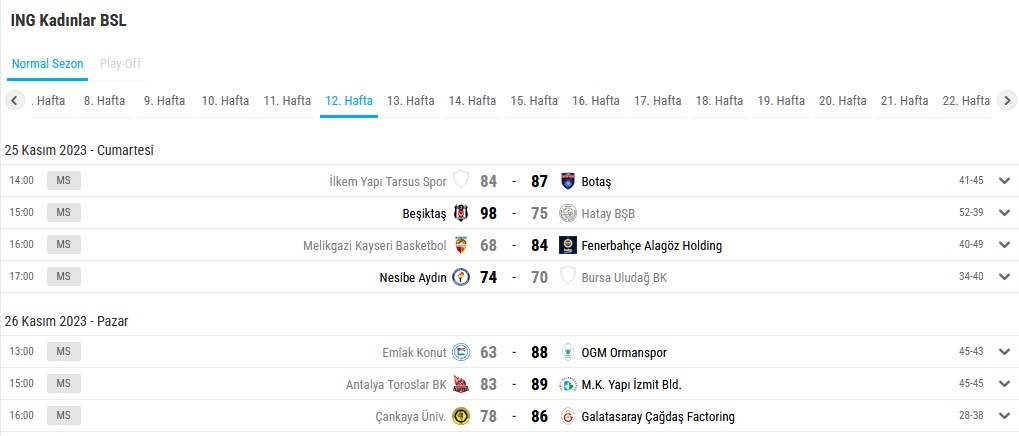This screenshot has width=1019, height=436.
Task: Click the Antalya Toroslar BK logo
Action: click(461, 384)
